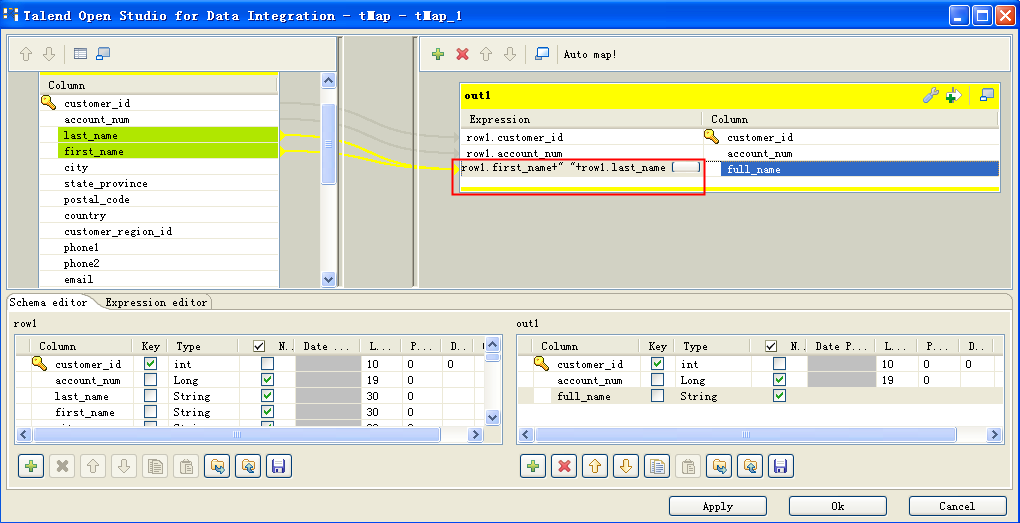This screenshot has width=1020, height=523.
Task: Select the Schema editor tab
Action: [48, 302]
